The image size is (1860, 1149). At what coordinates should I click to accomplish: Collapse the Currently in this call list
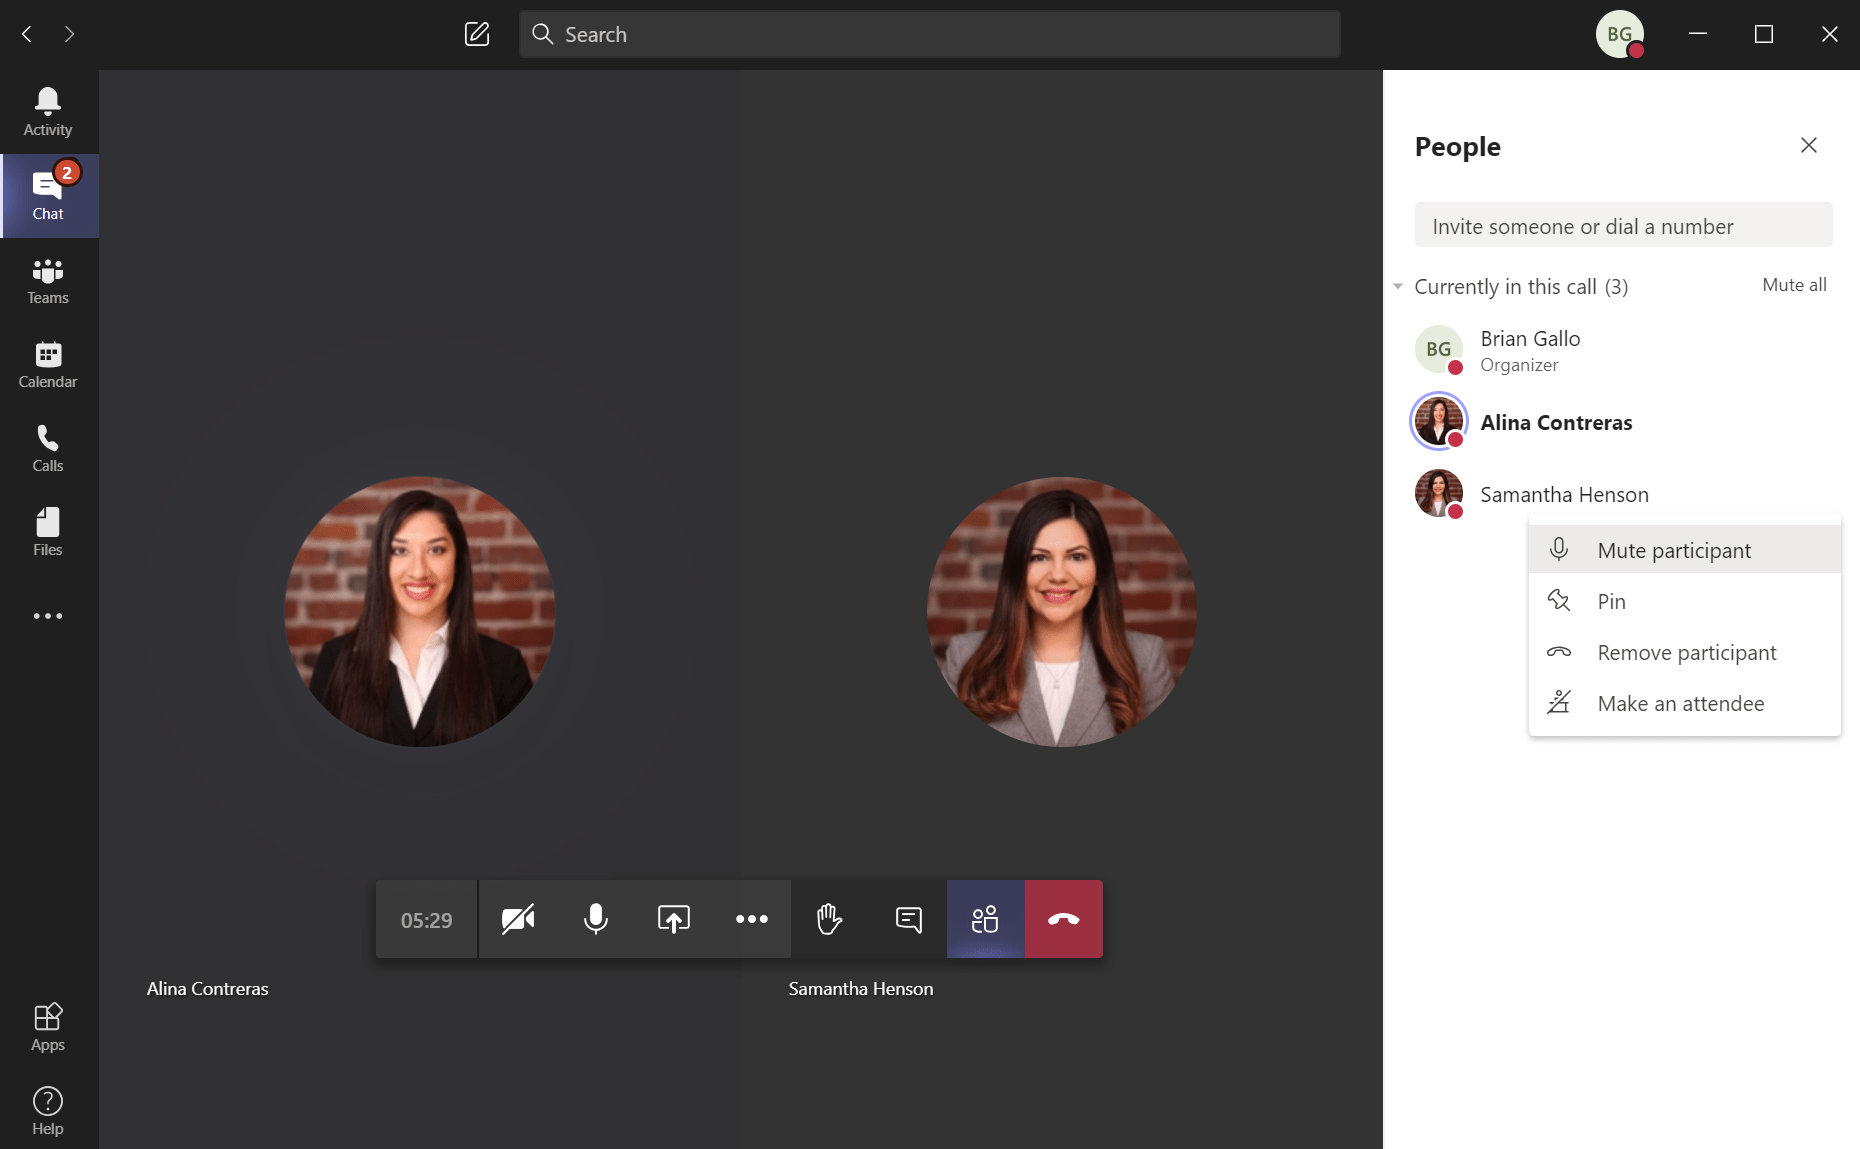1398,287
